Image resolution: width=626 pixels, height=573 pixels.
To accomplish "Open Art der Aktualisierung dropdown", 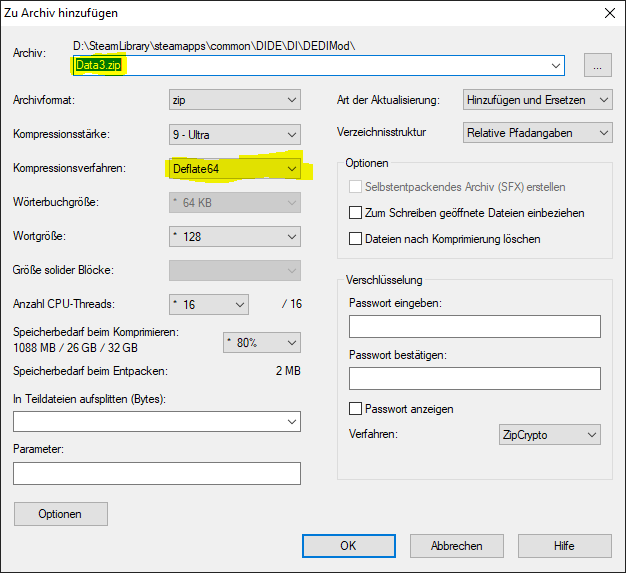I will tap(537, 99).
